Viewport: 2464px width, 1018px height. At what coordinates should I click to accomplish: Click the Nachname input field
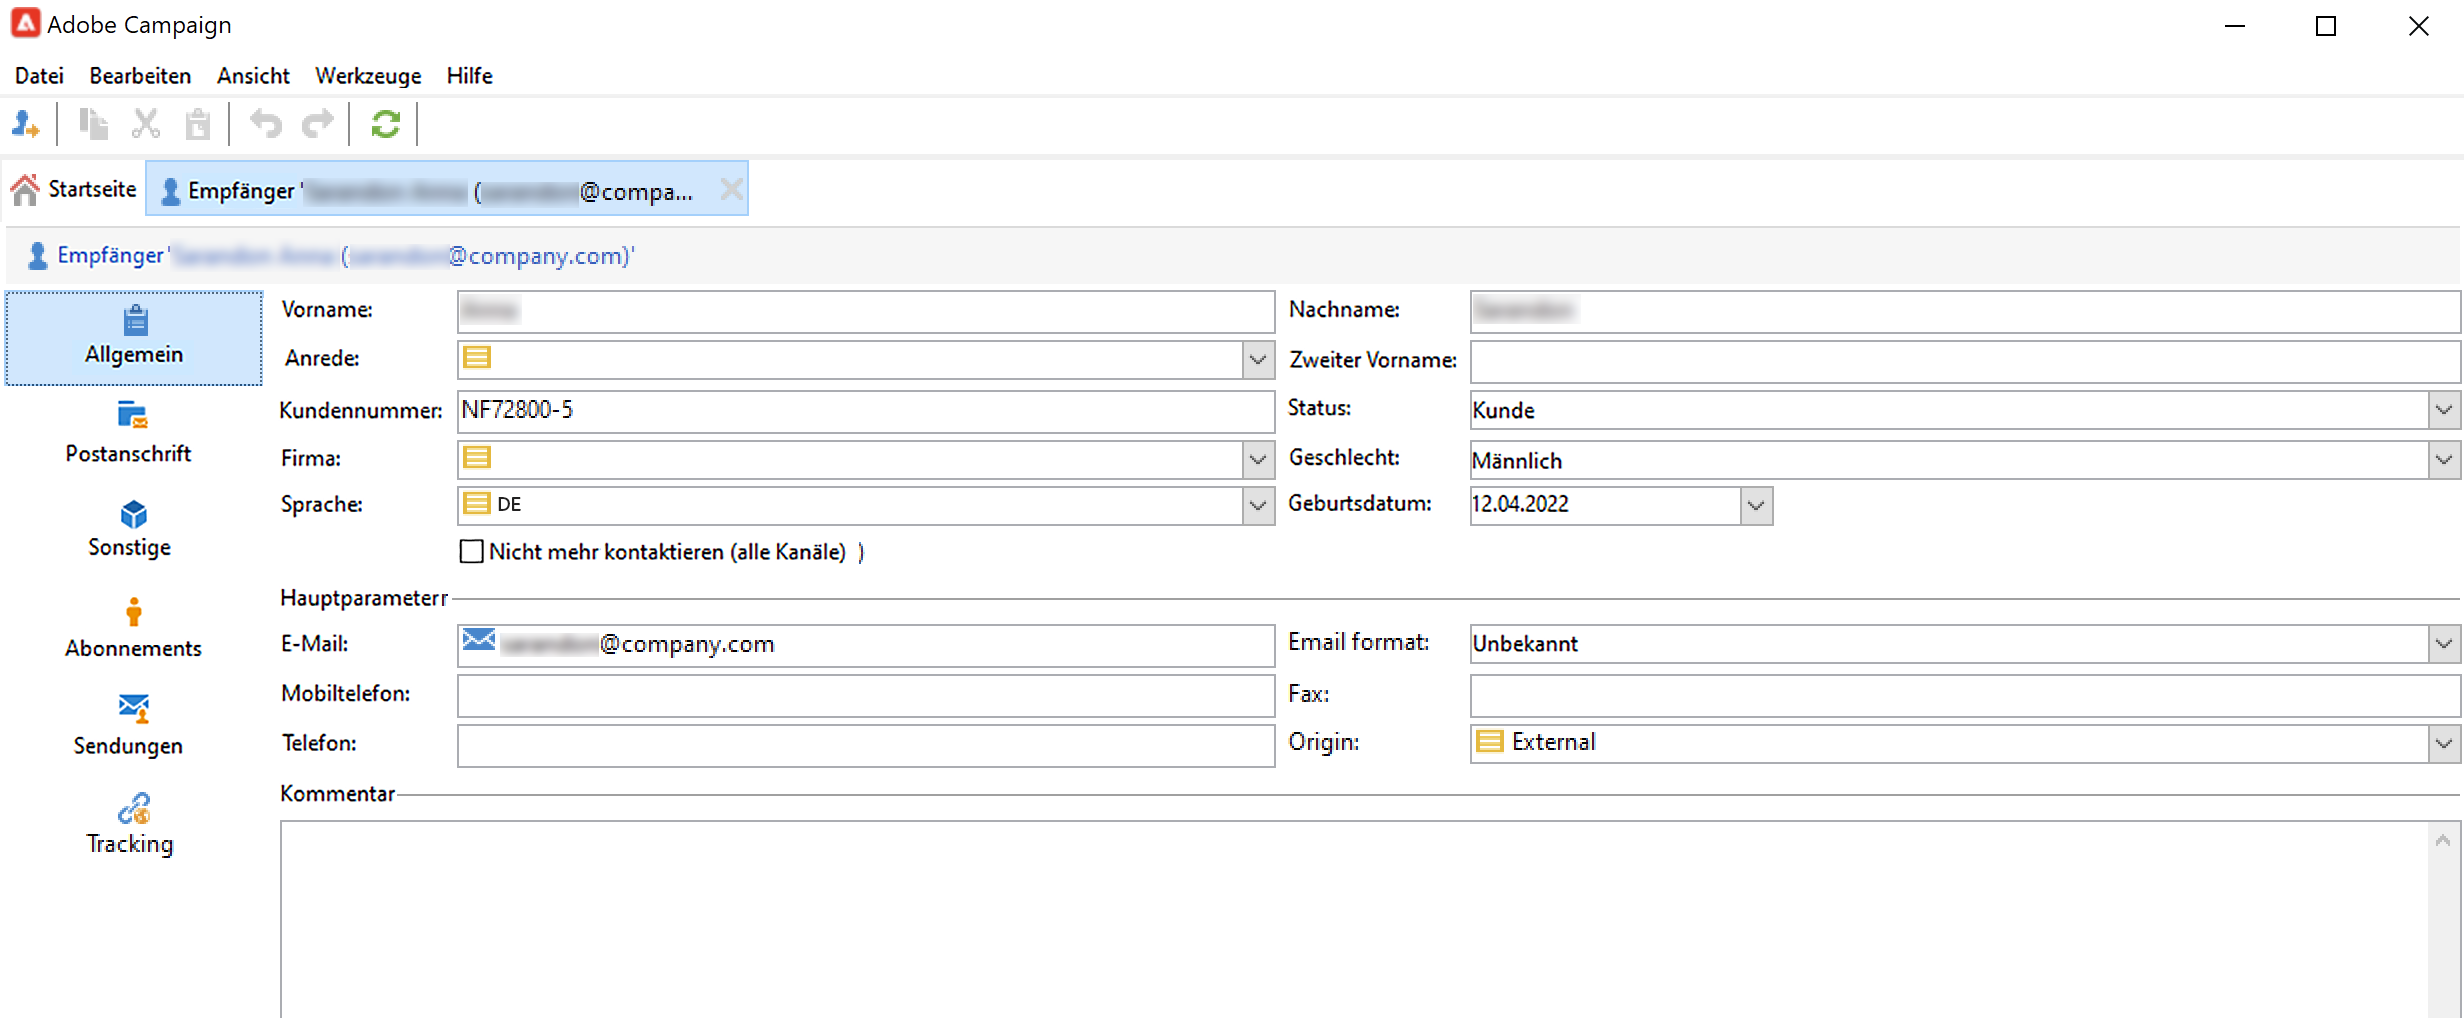click(x=1964, y=312)
